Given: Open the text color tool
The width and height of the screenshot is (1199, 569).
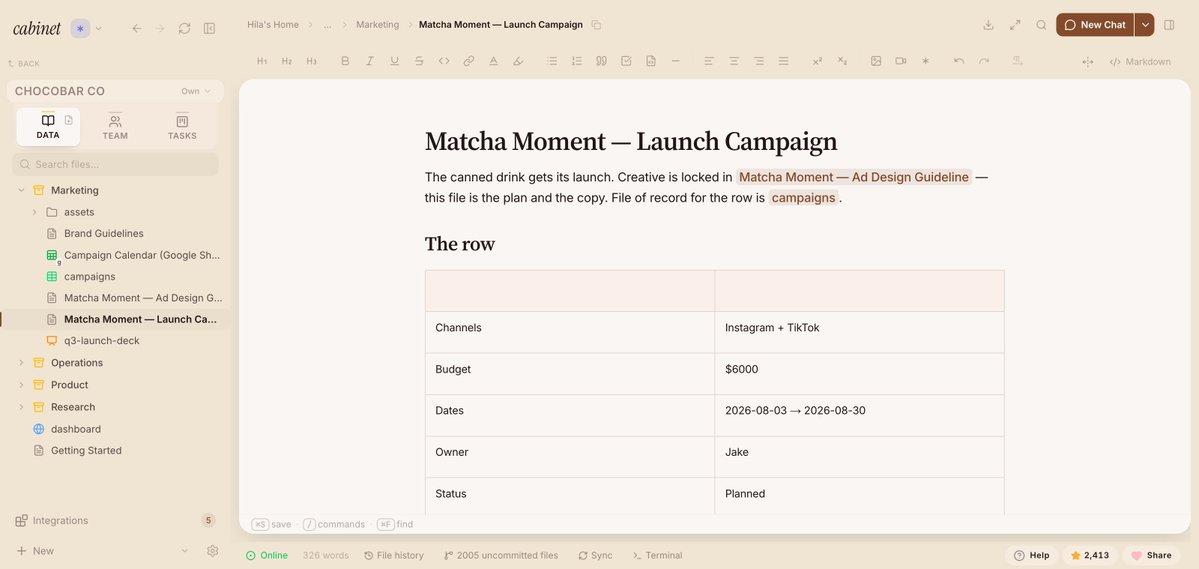Looking at the screenshot, I should (x=493, y=61).
